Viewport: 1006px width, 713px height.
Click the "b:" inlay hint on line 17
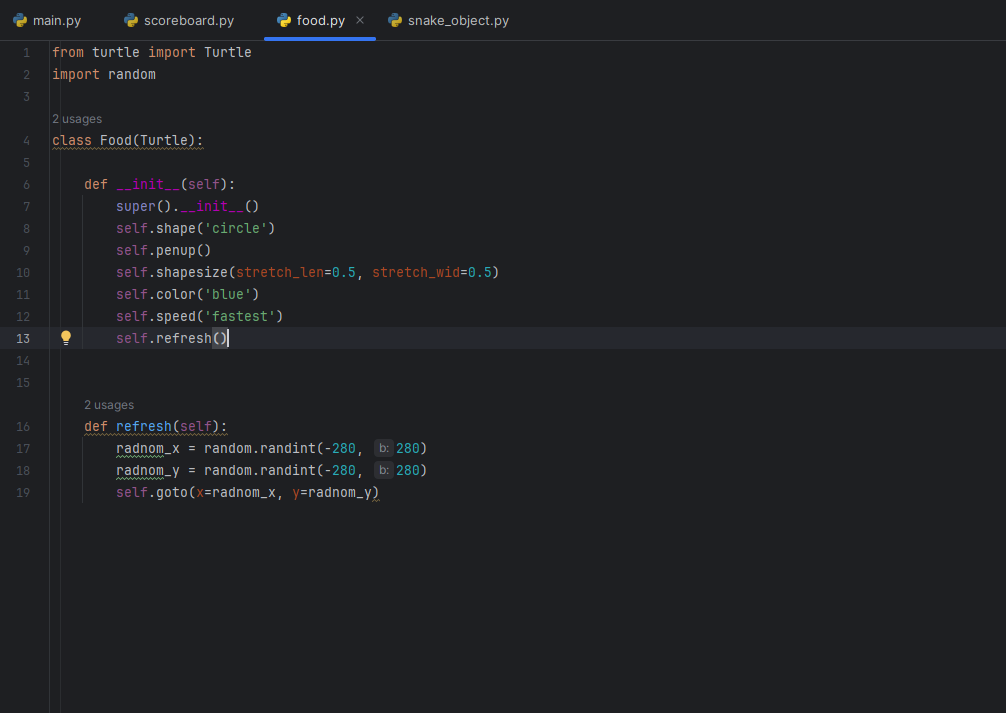pos(383,448)
